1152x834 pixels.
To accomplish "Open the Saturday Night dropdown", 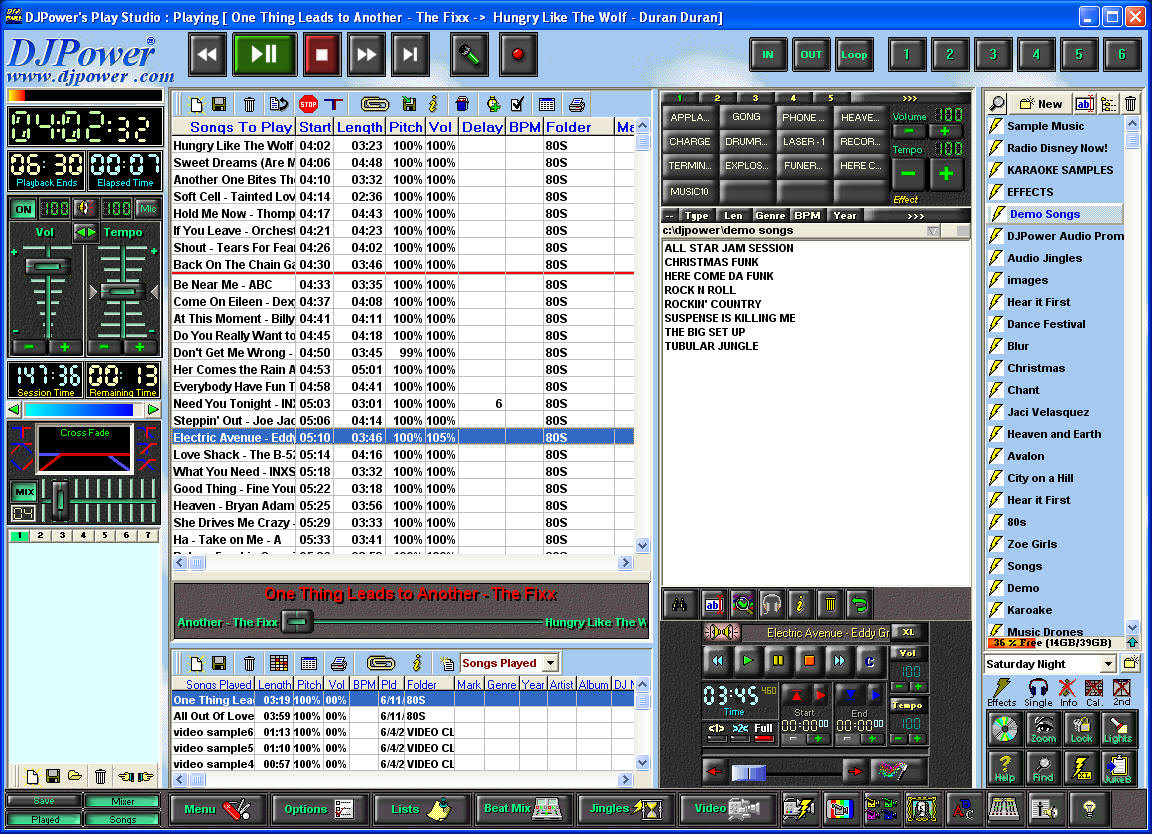I will pos(1109,664).
